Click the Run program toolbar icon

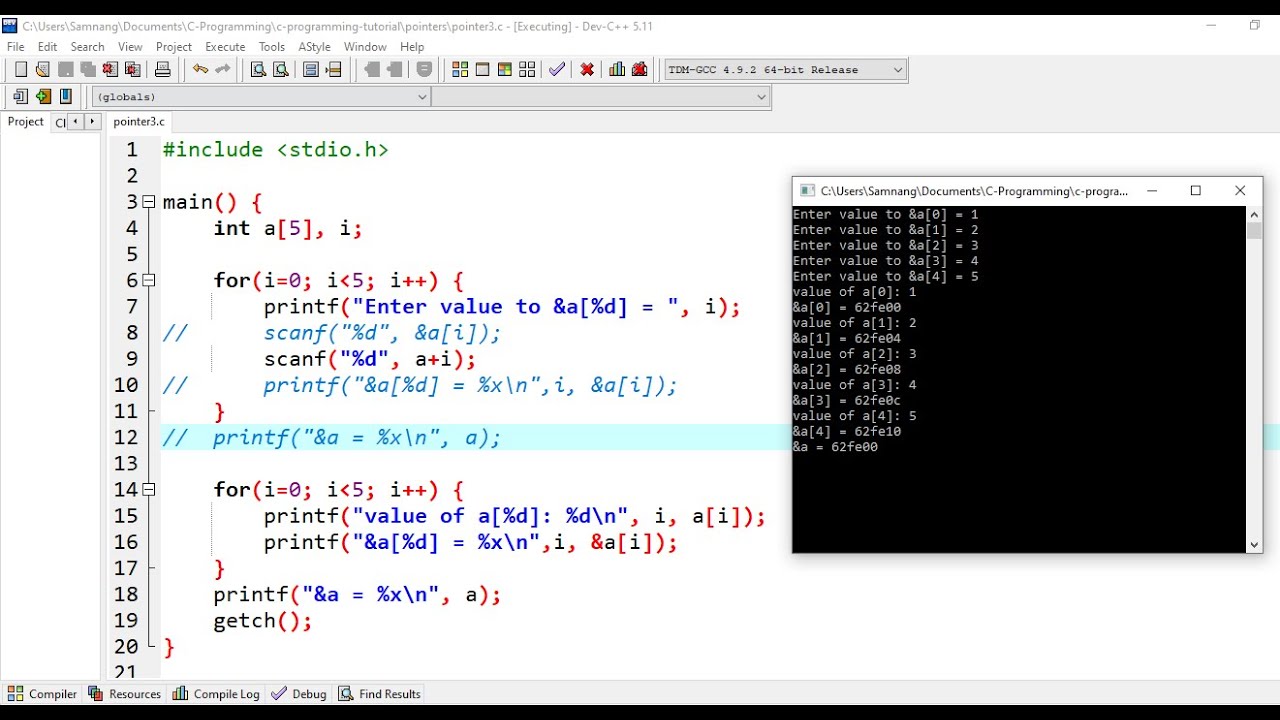coord(482,69)
